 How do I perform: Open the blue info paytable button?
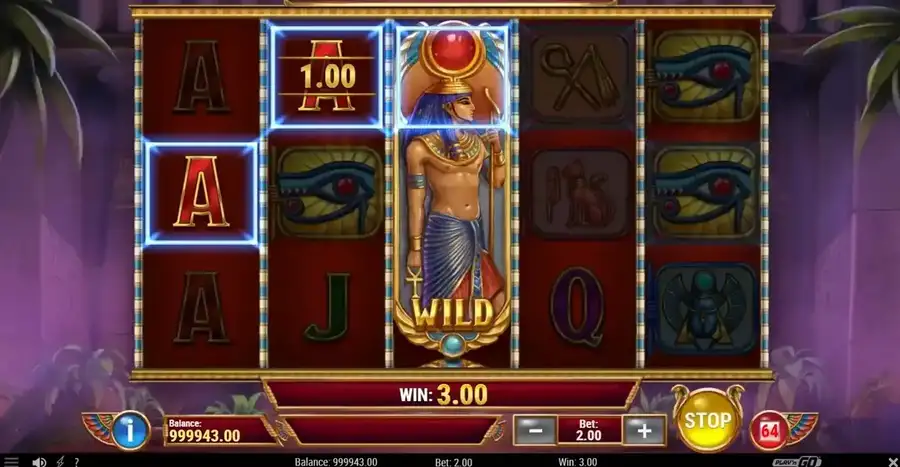pyautogui.click(x=130, y=430)
